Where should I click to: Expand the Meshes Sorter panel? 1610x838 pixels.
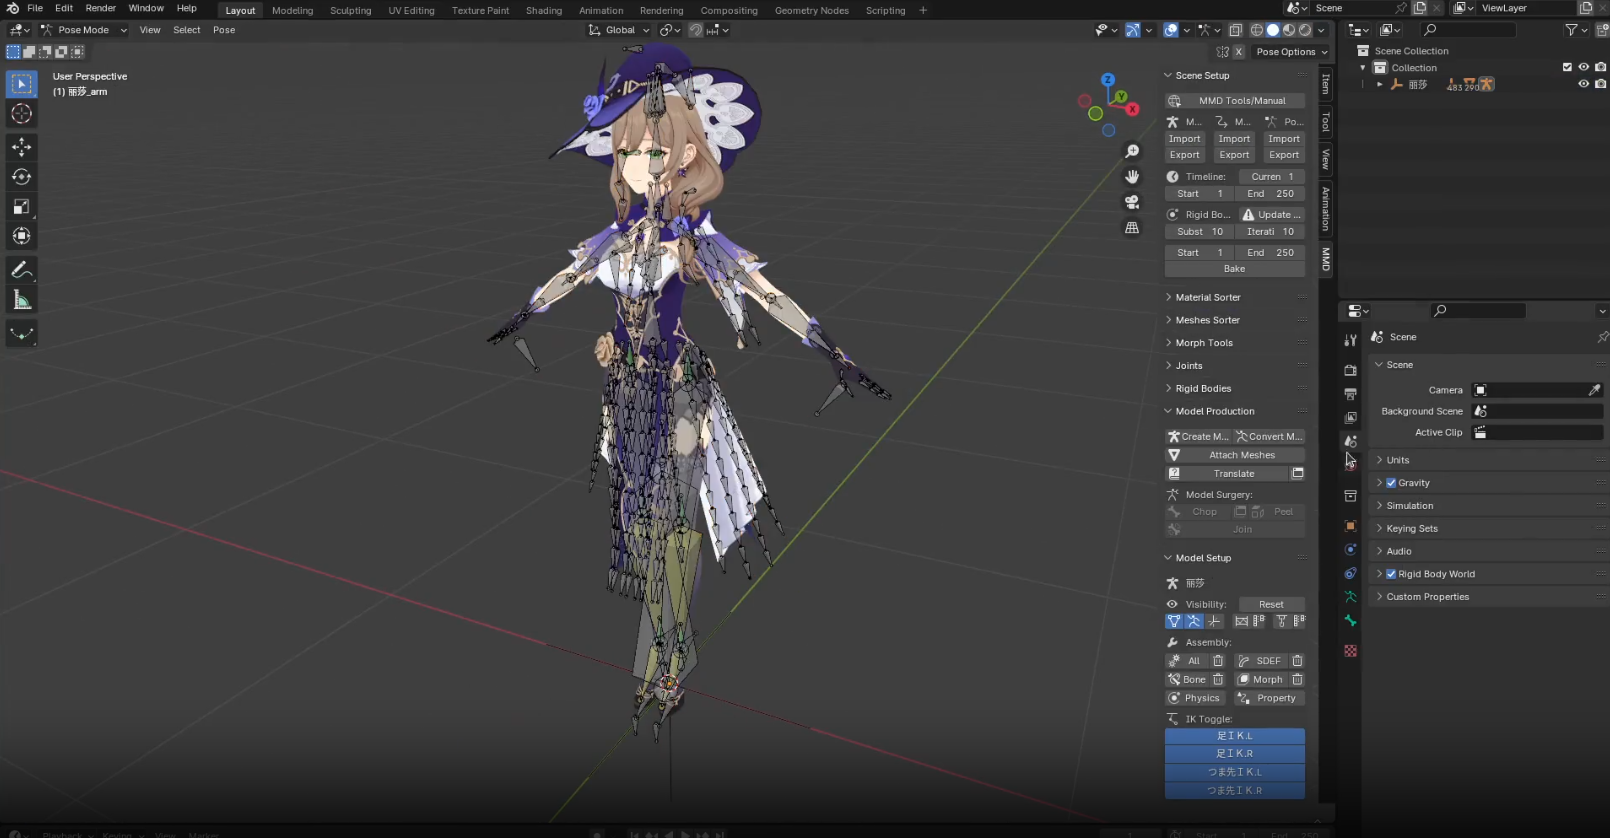click(1208, 321)
